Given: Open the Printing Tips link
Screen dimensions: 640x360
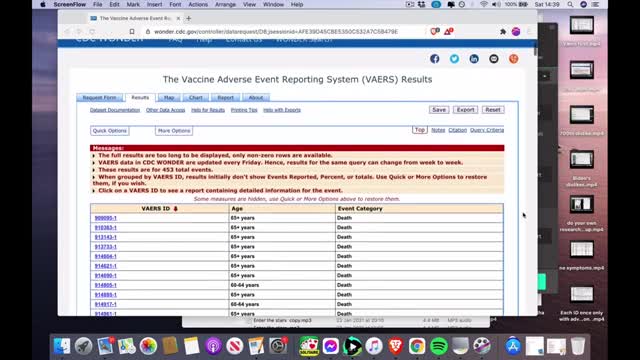Looking at the screenshot, I should [x=244, y=110].
